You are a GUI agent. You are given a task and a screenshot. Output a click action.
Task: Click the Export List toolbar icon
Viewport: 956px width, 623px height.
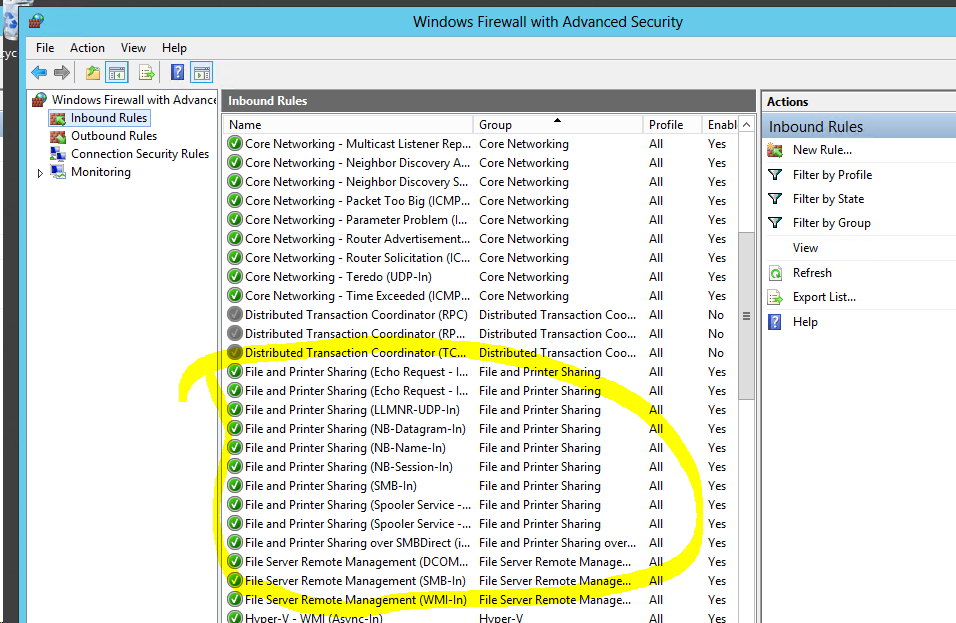147,73
